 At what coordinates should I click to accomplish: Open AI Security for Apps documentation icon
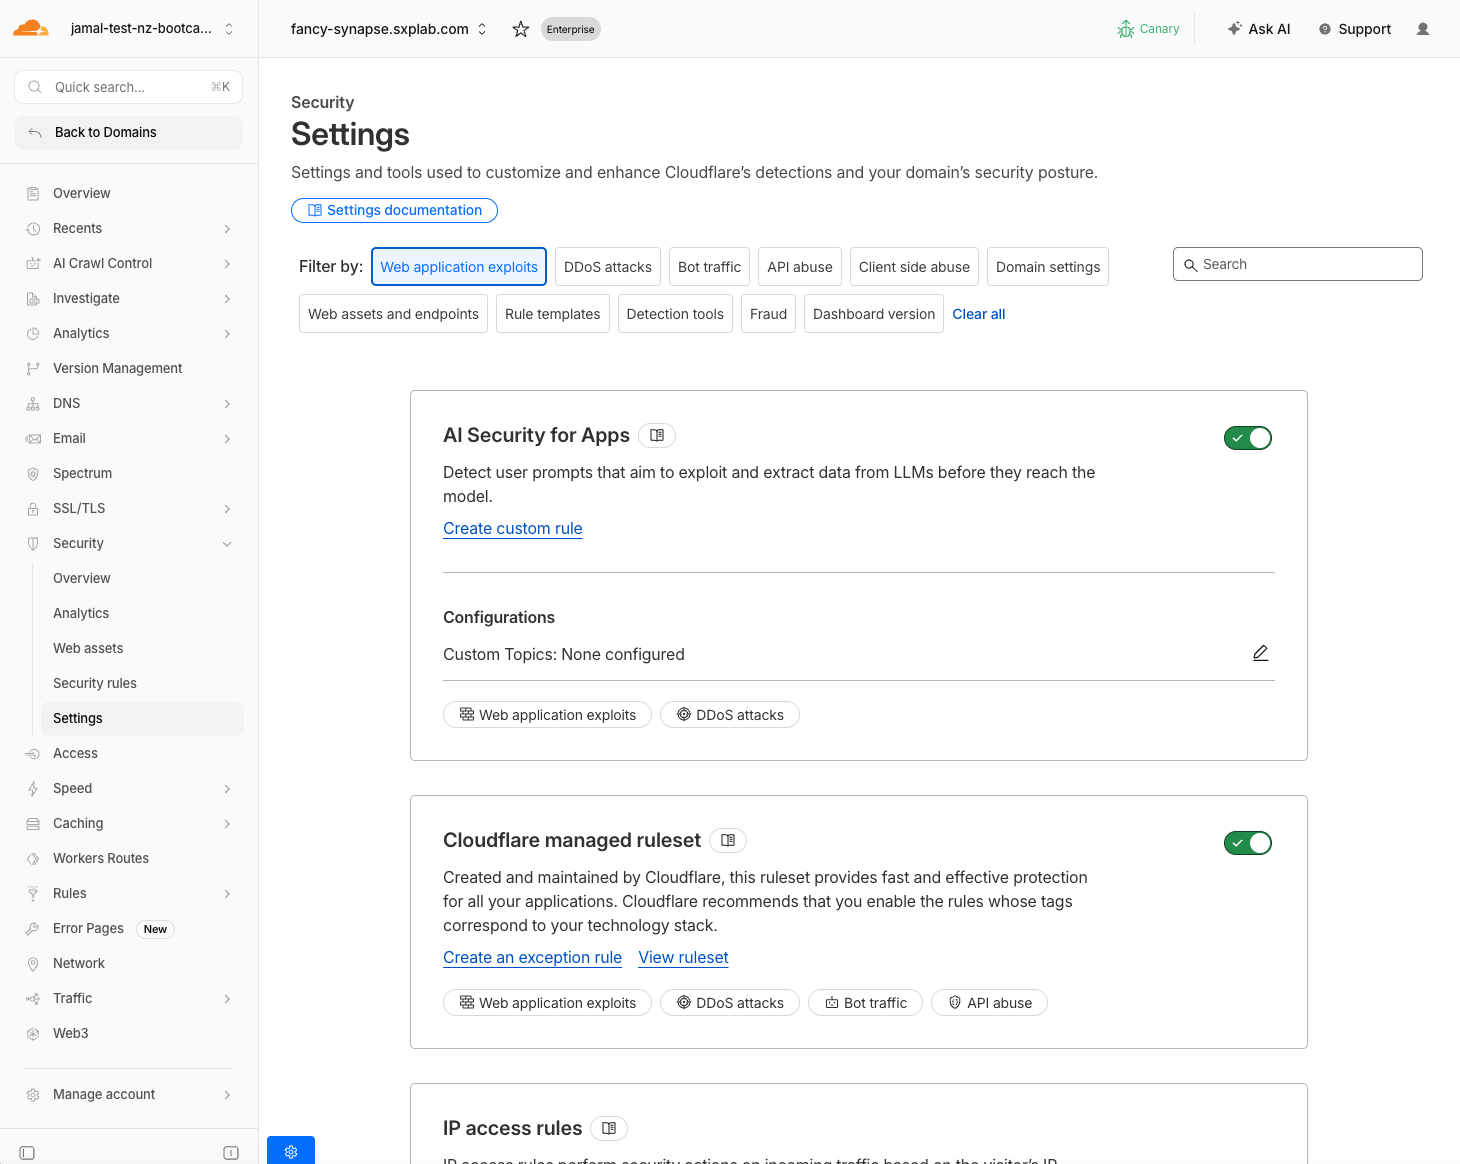click(657, 435)
